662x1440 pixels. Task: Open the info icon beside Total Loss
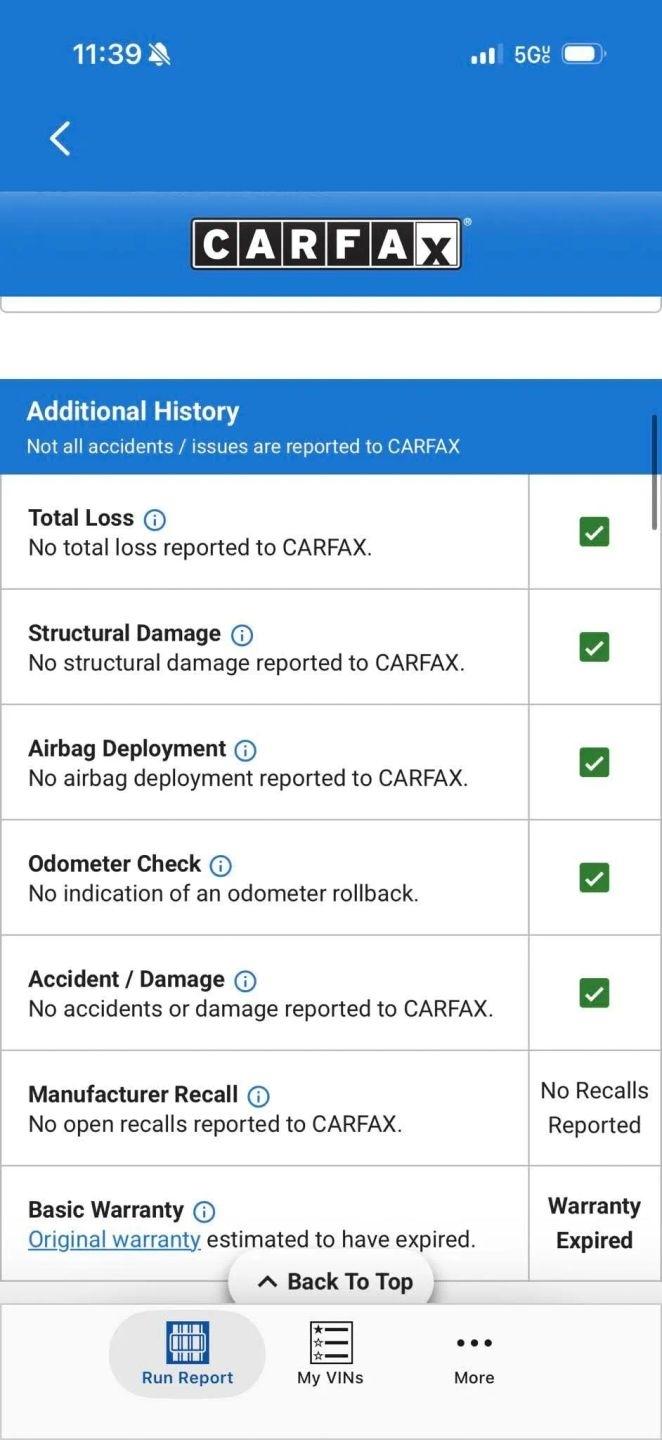tap(155, 519)
